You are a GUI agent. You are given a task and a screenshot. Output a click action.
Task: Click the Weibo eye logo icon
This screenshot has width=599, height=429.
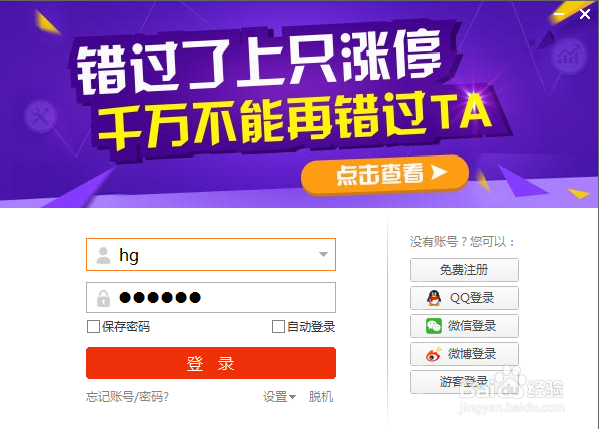pyautogui.click(x=434, y=354)
